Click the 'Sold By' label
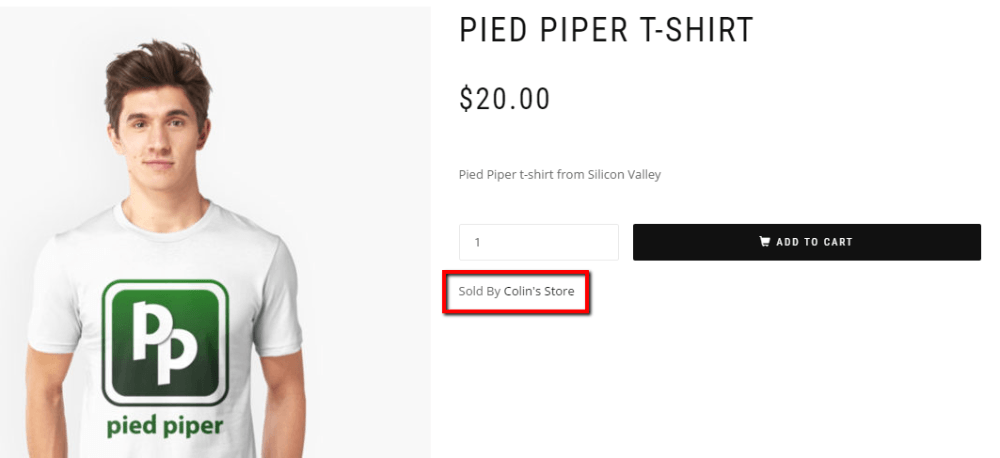 tap(479, 292)
